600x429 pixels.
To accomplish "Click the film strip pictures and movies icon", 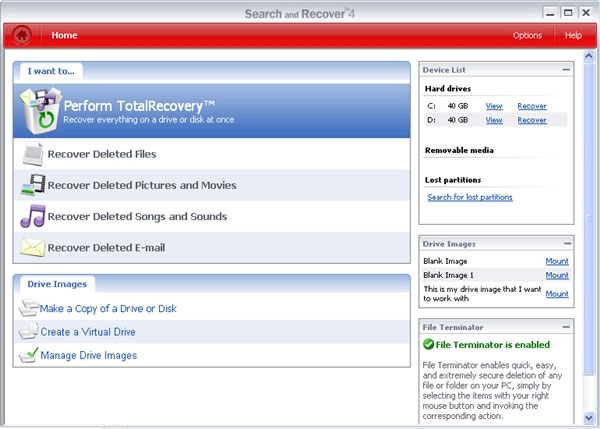I will [x=33, y=185].
